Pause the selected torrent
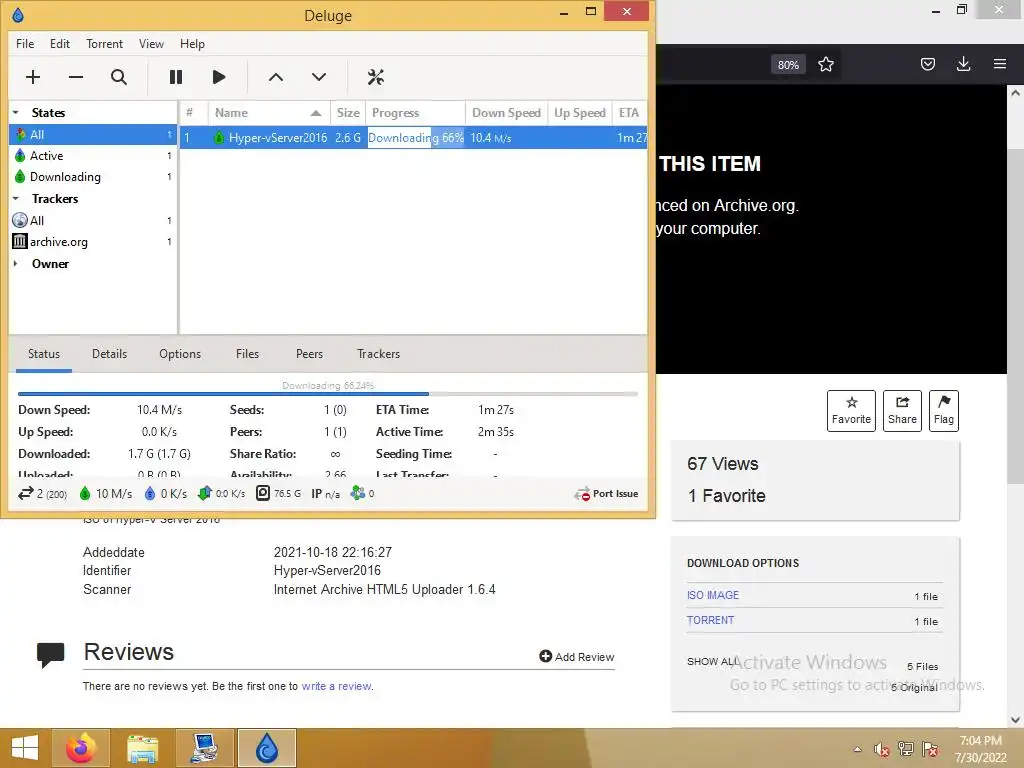 pyautogui.click(x=176, y=77)
